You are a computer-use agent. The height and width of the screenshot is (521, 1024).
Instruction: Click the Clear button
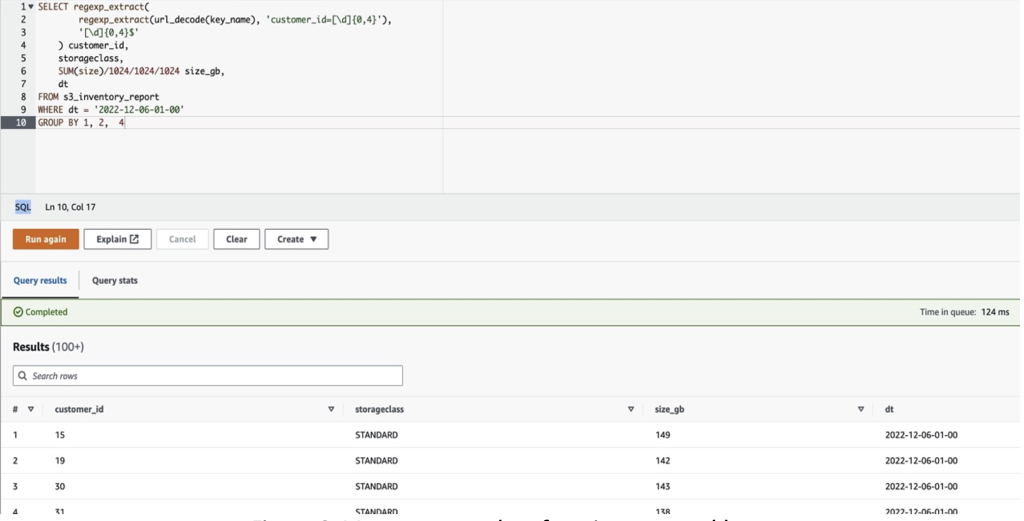click(x=236, y=239)
